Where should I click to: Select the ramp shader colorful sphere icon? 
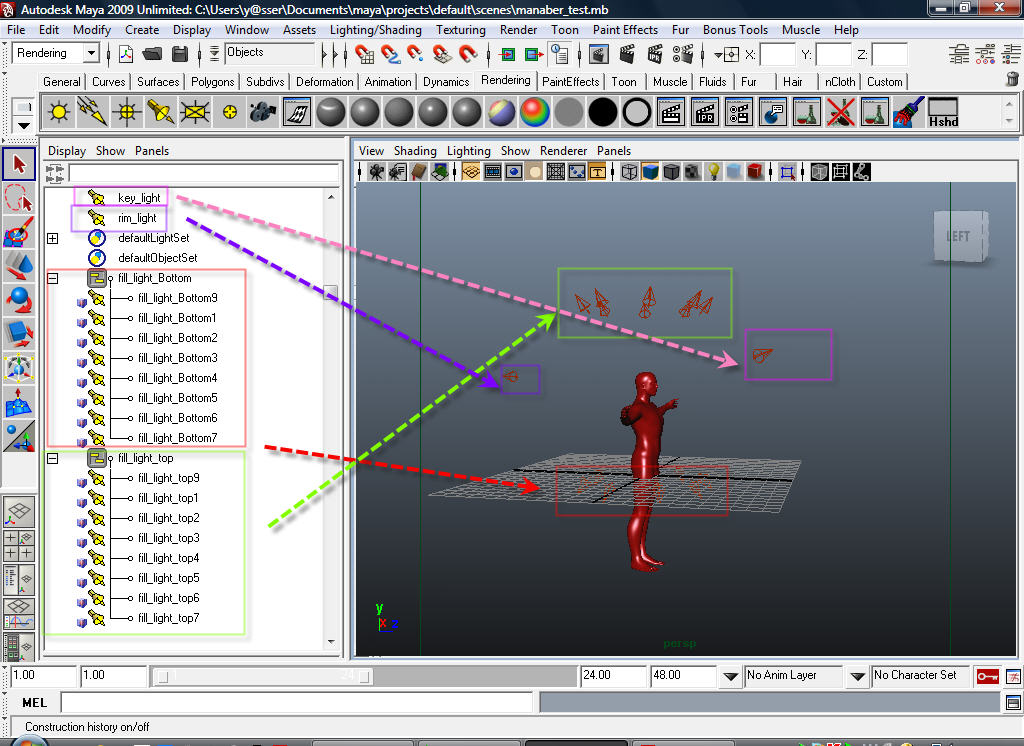(x=534, y=112)
